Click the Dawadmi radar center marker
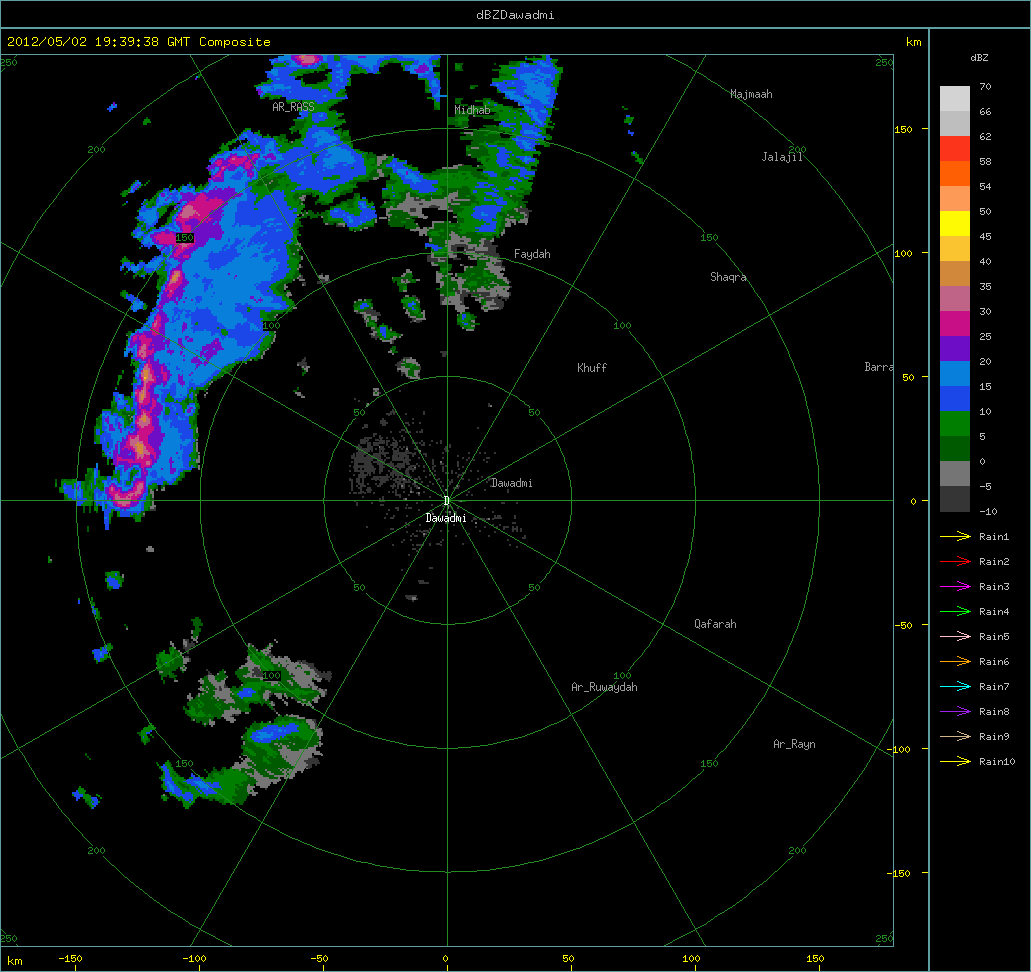This screenshot has width=1031, height=972. coord(446,500)
